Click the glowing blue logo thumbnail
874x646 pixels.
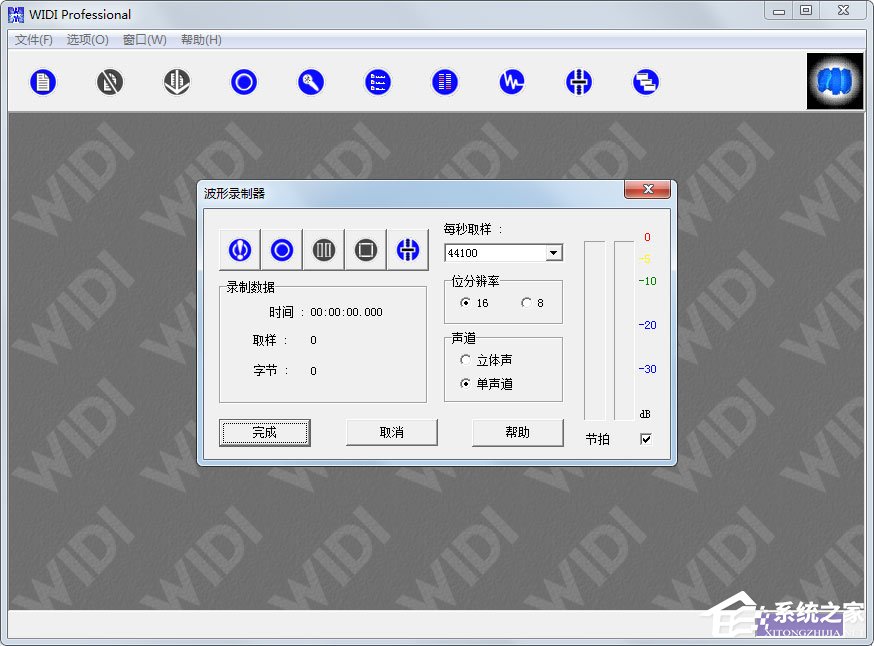click(x=834, y=81)
